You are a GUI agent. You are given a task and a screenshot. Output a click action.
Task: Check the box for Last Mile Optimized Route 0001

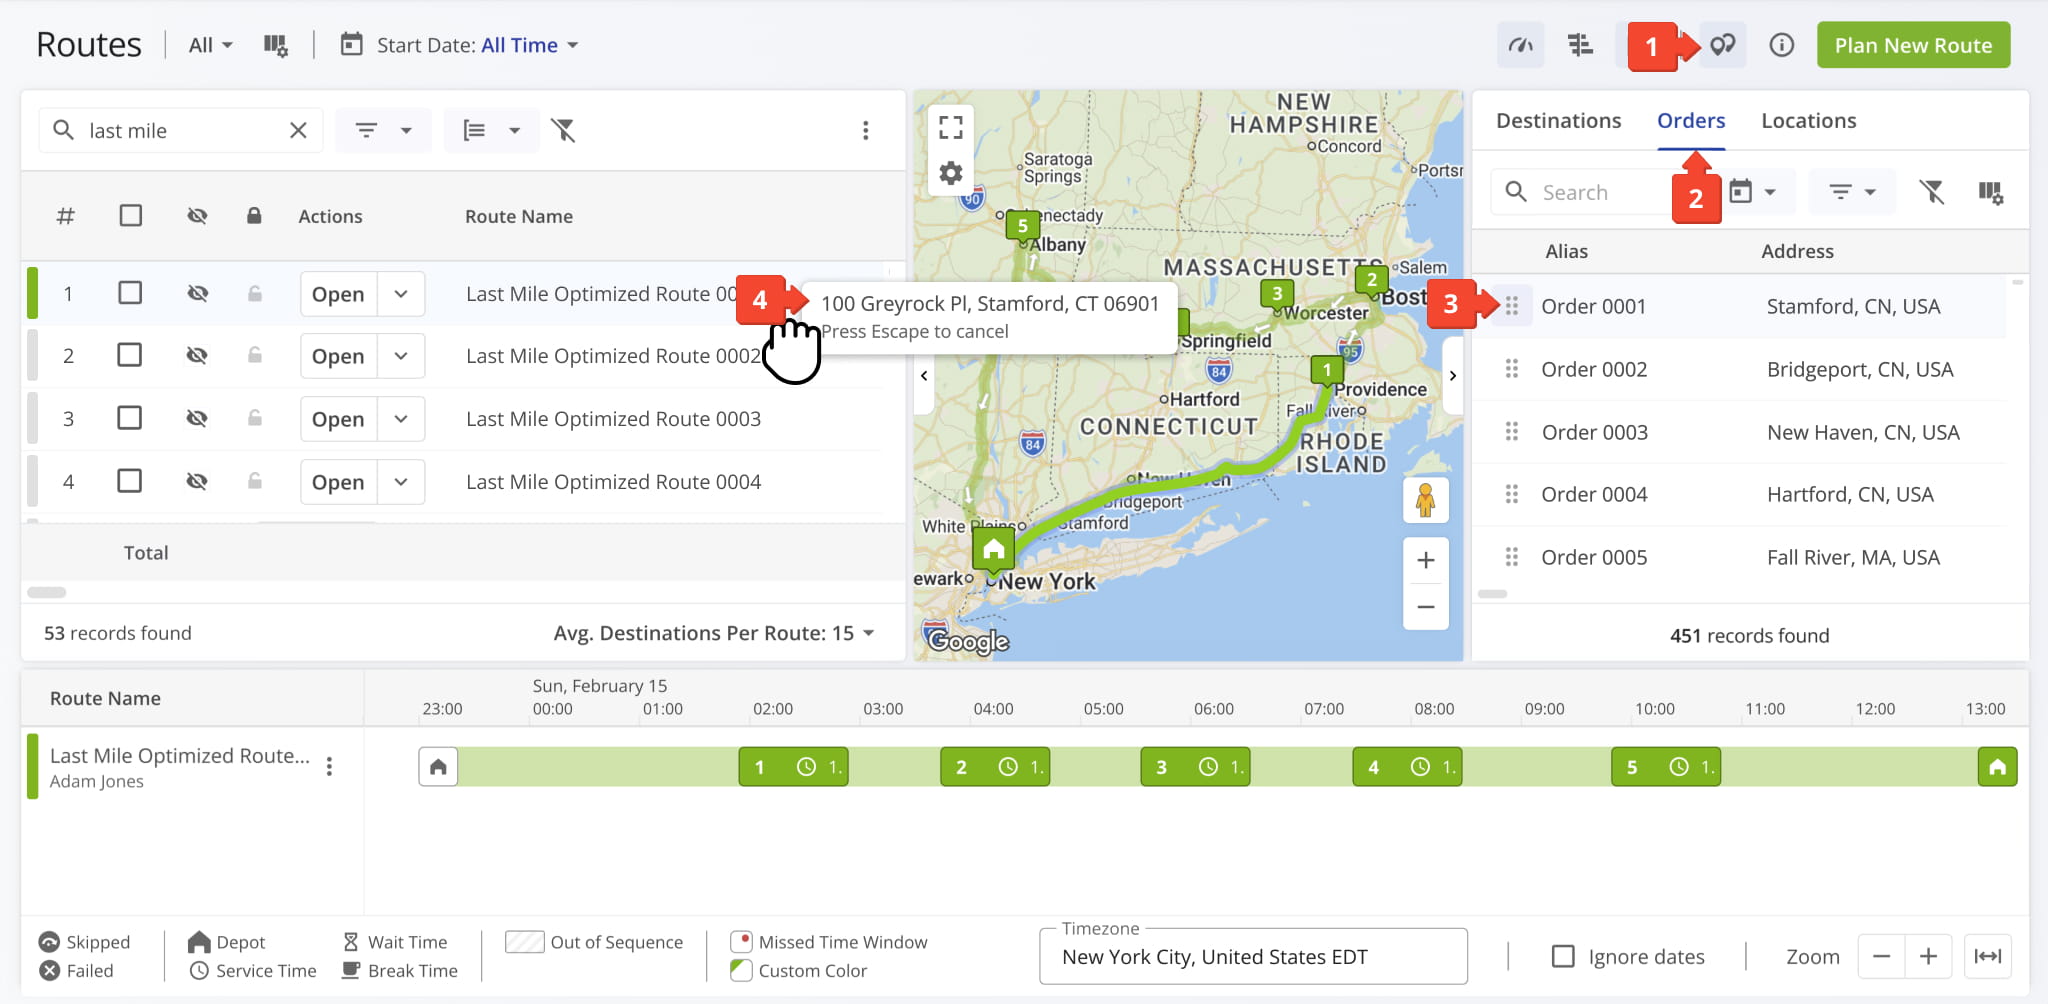[130, 293]
